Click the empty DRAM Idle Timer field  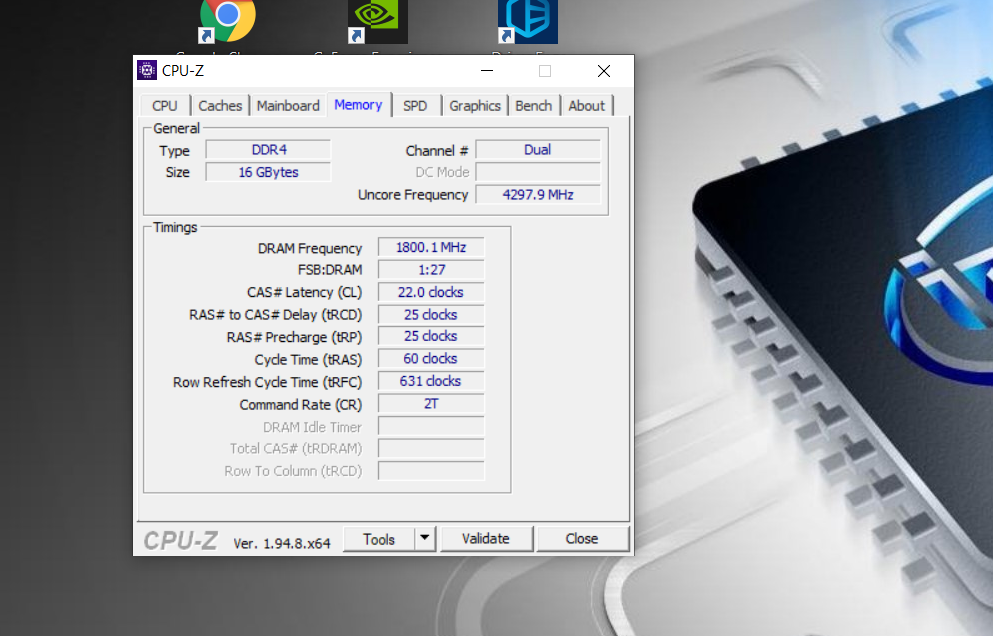click(431, 426)
